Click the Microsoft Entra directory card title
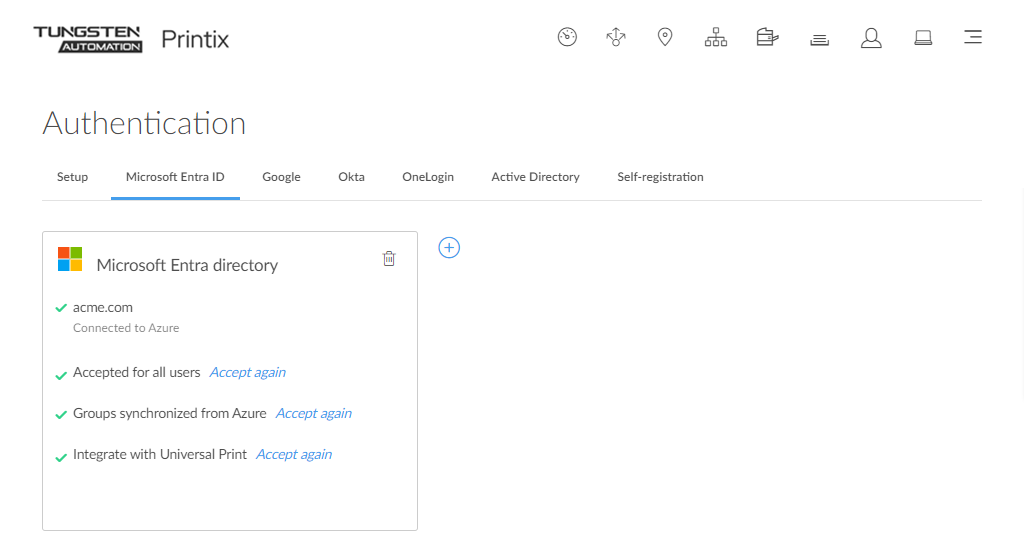 click(x=187, y=265)
